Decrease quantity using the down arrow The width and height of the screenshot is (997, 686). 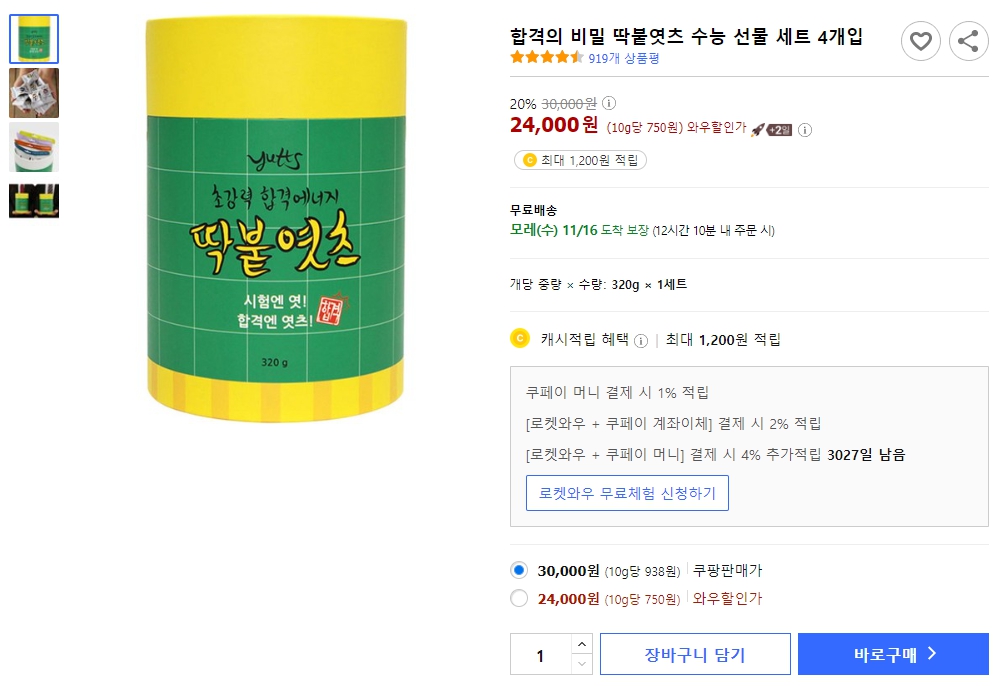click(x=584, y=664)
